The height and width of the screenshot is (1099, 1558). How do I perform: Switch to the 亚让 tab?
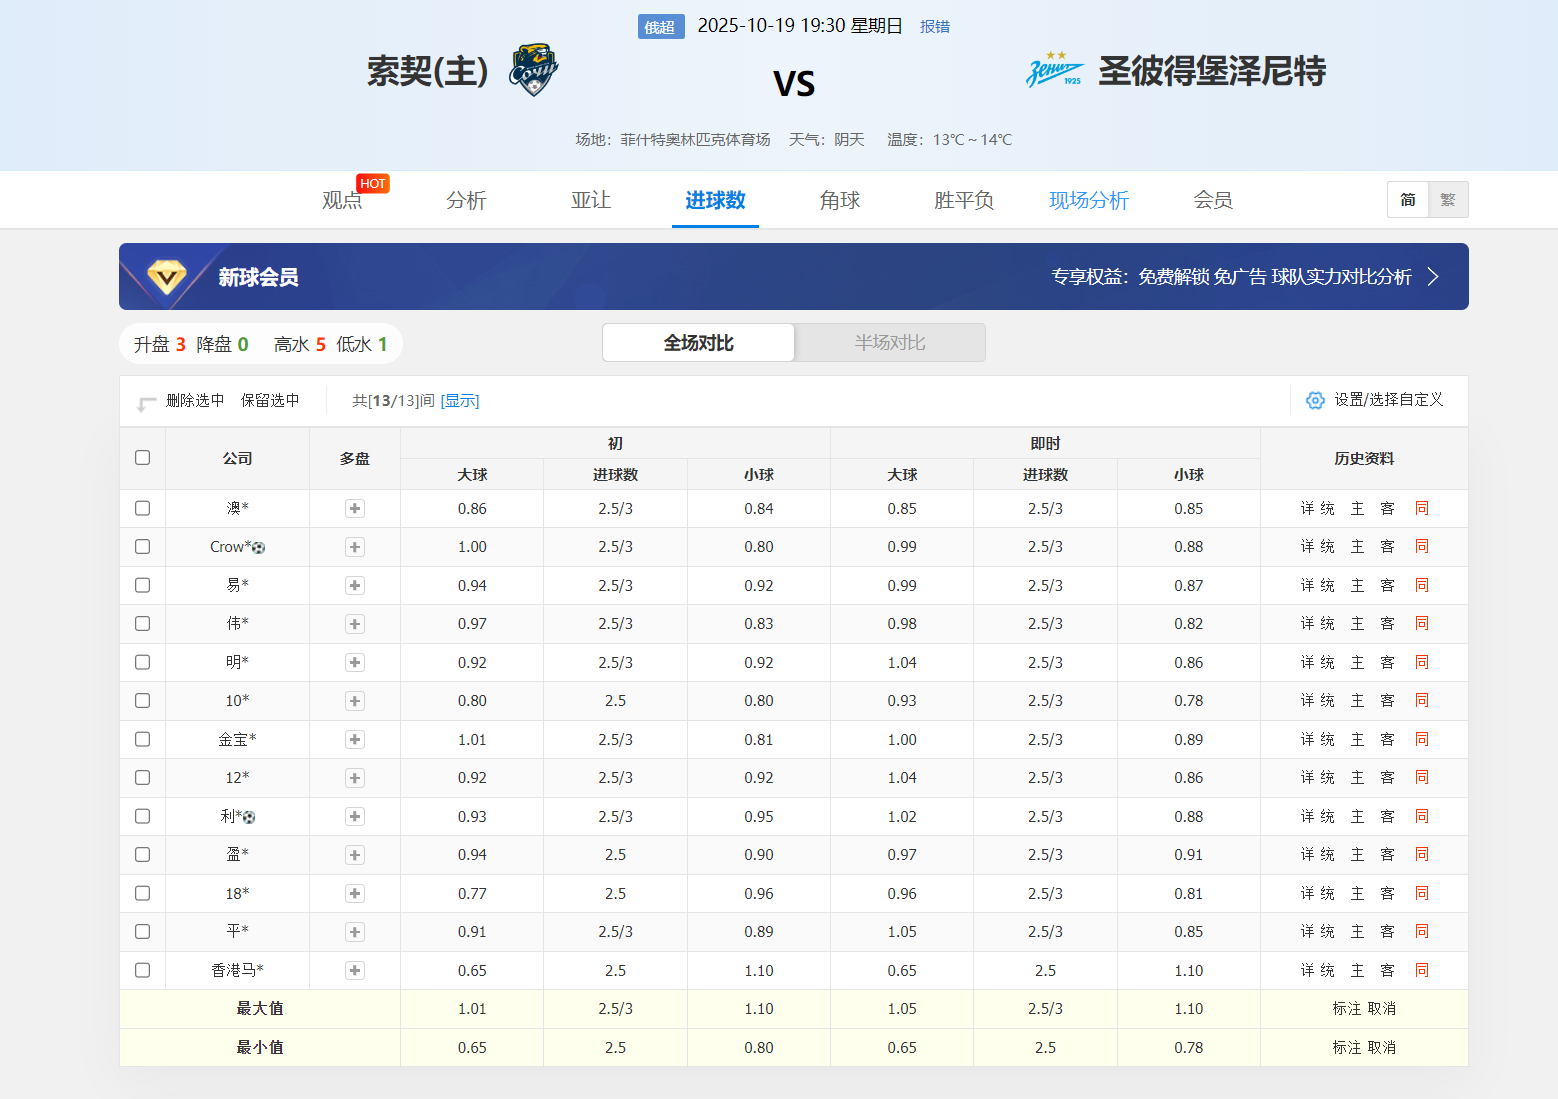(591, 200)
